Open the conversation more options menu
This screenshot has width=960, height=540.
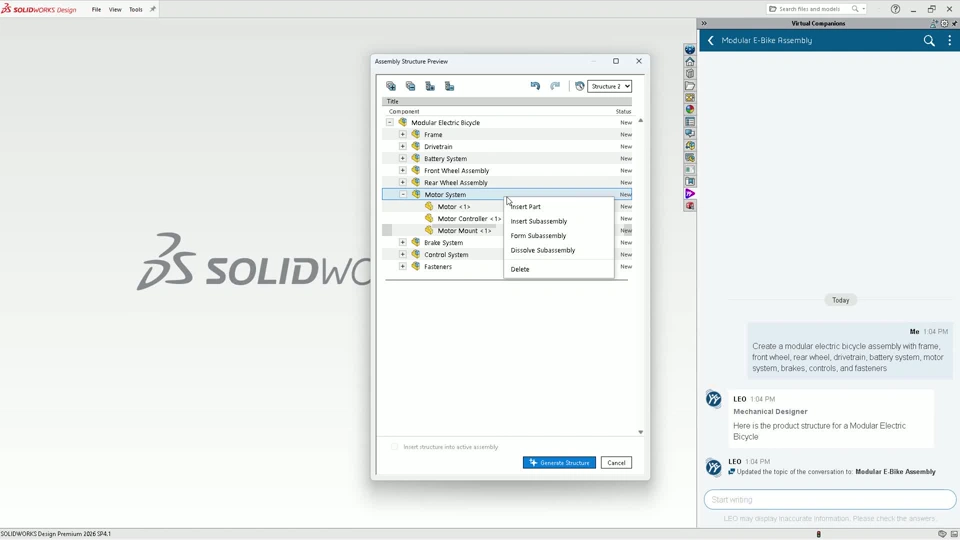[x=950, y=40]
